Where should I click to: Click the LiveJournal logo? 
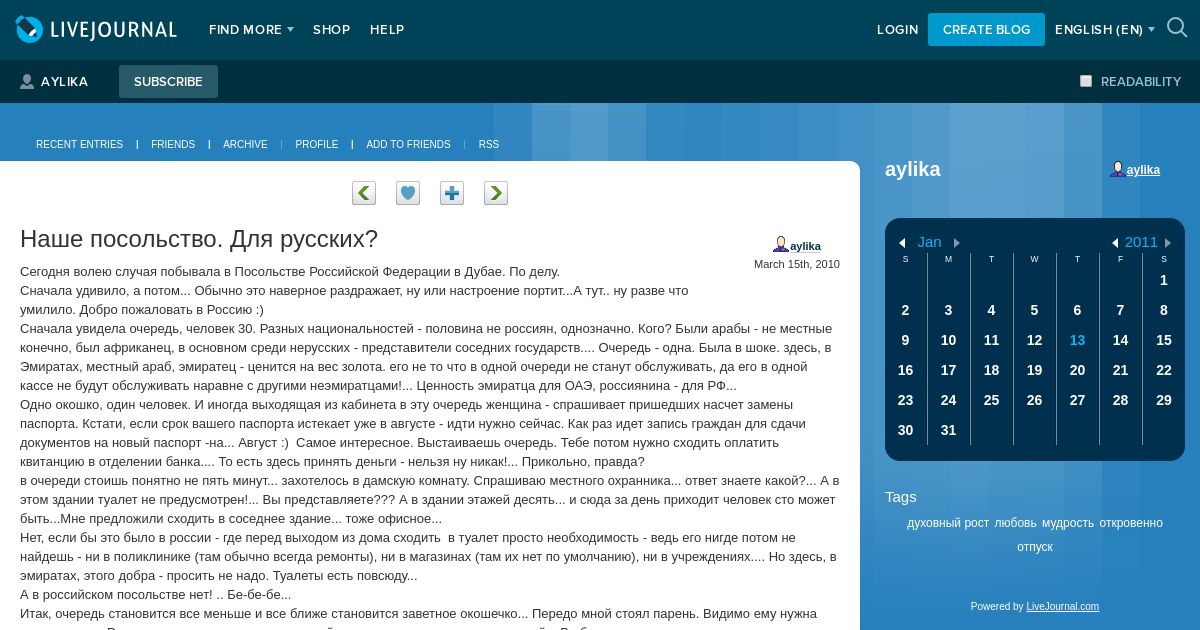pyautogui.click(x=96, y=30)
